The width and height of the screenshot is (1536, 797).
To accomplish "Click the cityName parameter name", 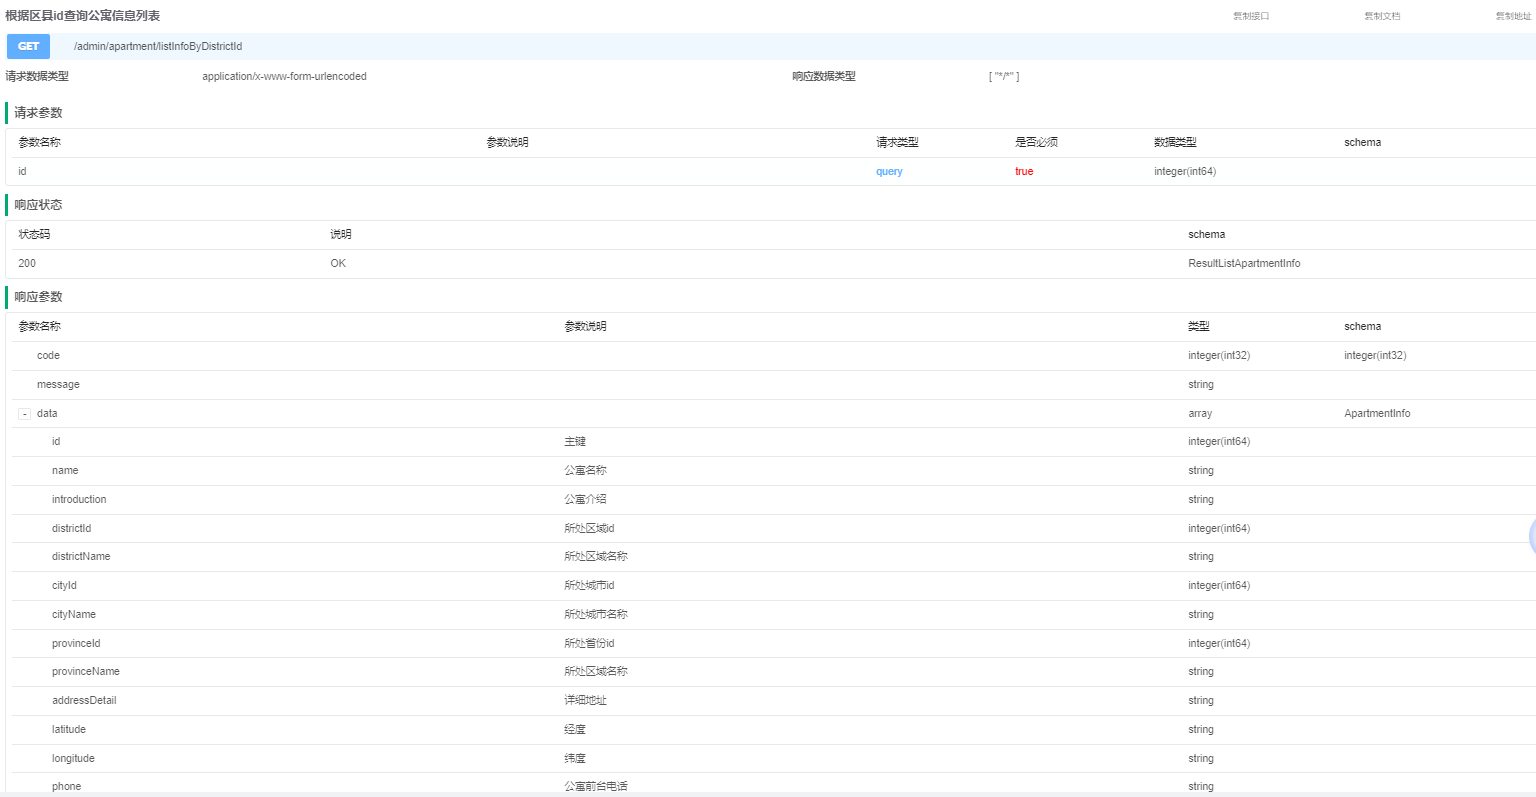I will [x=74, y=615].
